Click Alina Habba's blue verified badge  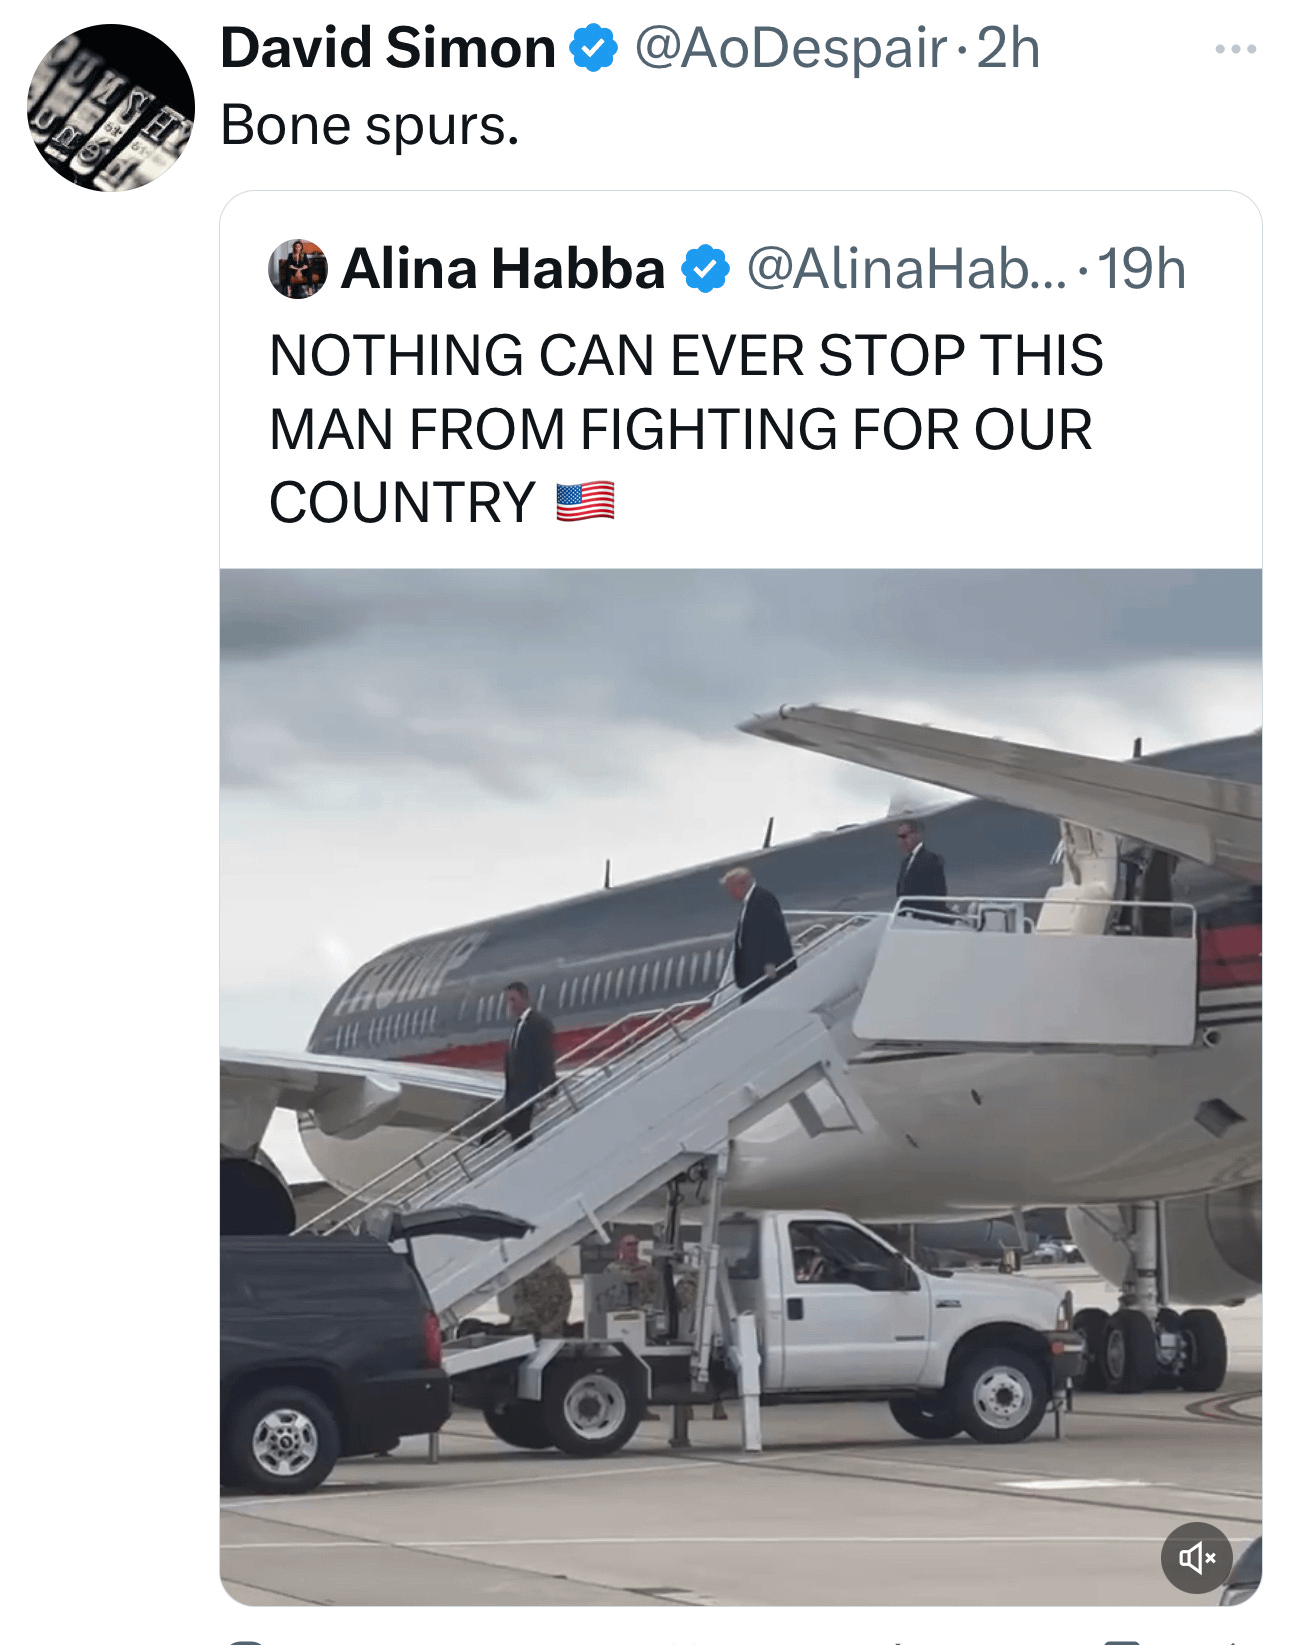coord(706,269)
